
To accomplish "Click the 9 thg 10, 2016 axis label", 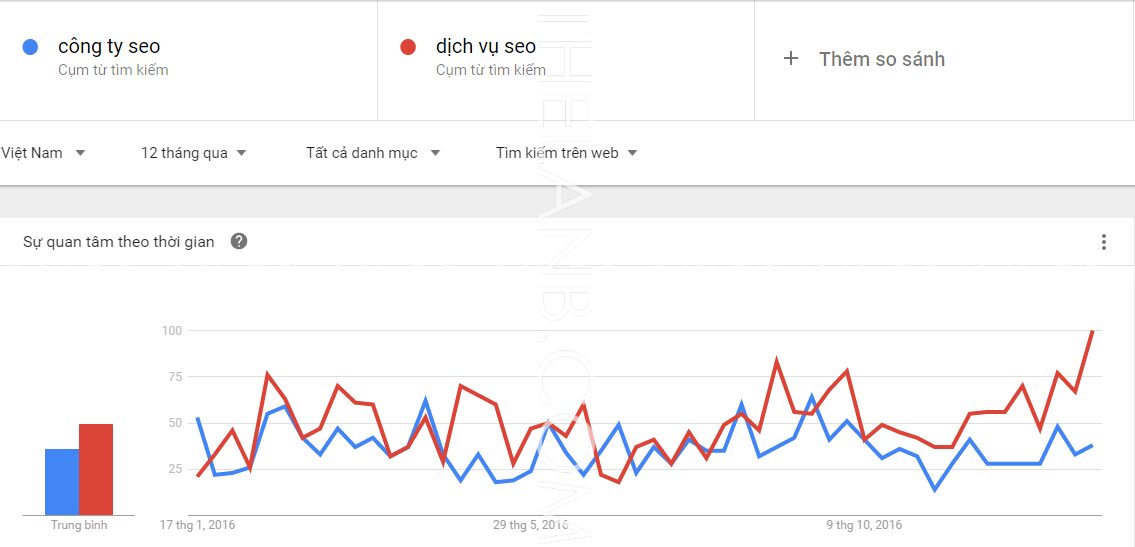I will 864,524.
